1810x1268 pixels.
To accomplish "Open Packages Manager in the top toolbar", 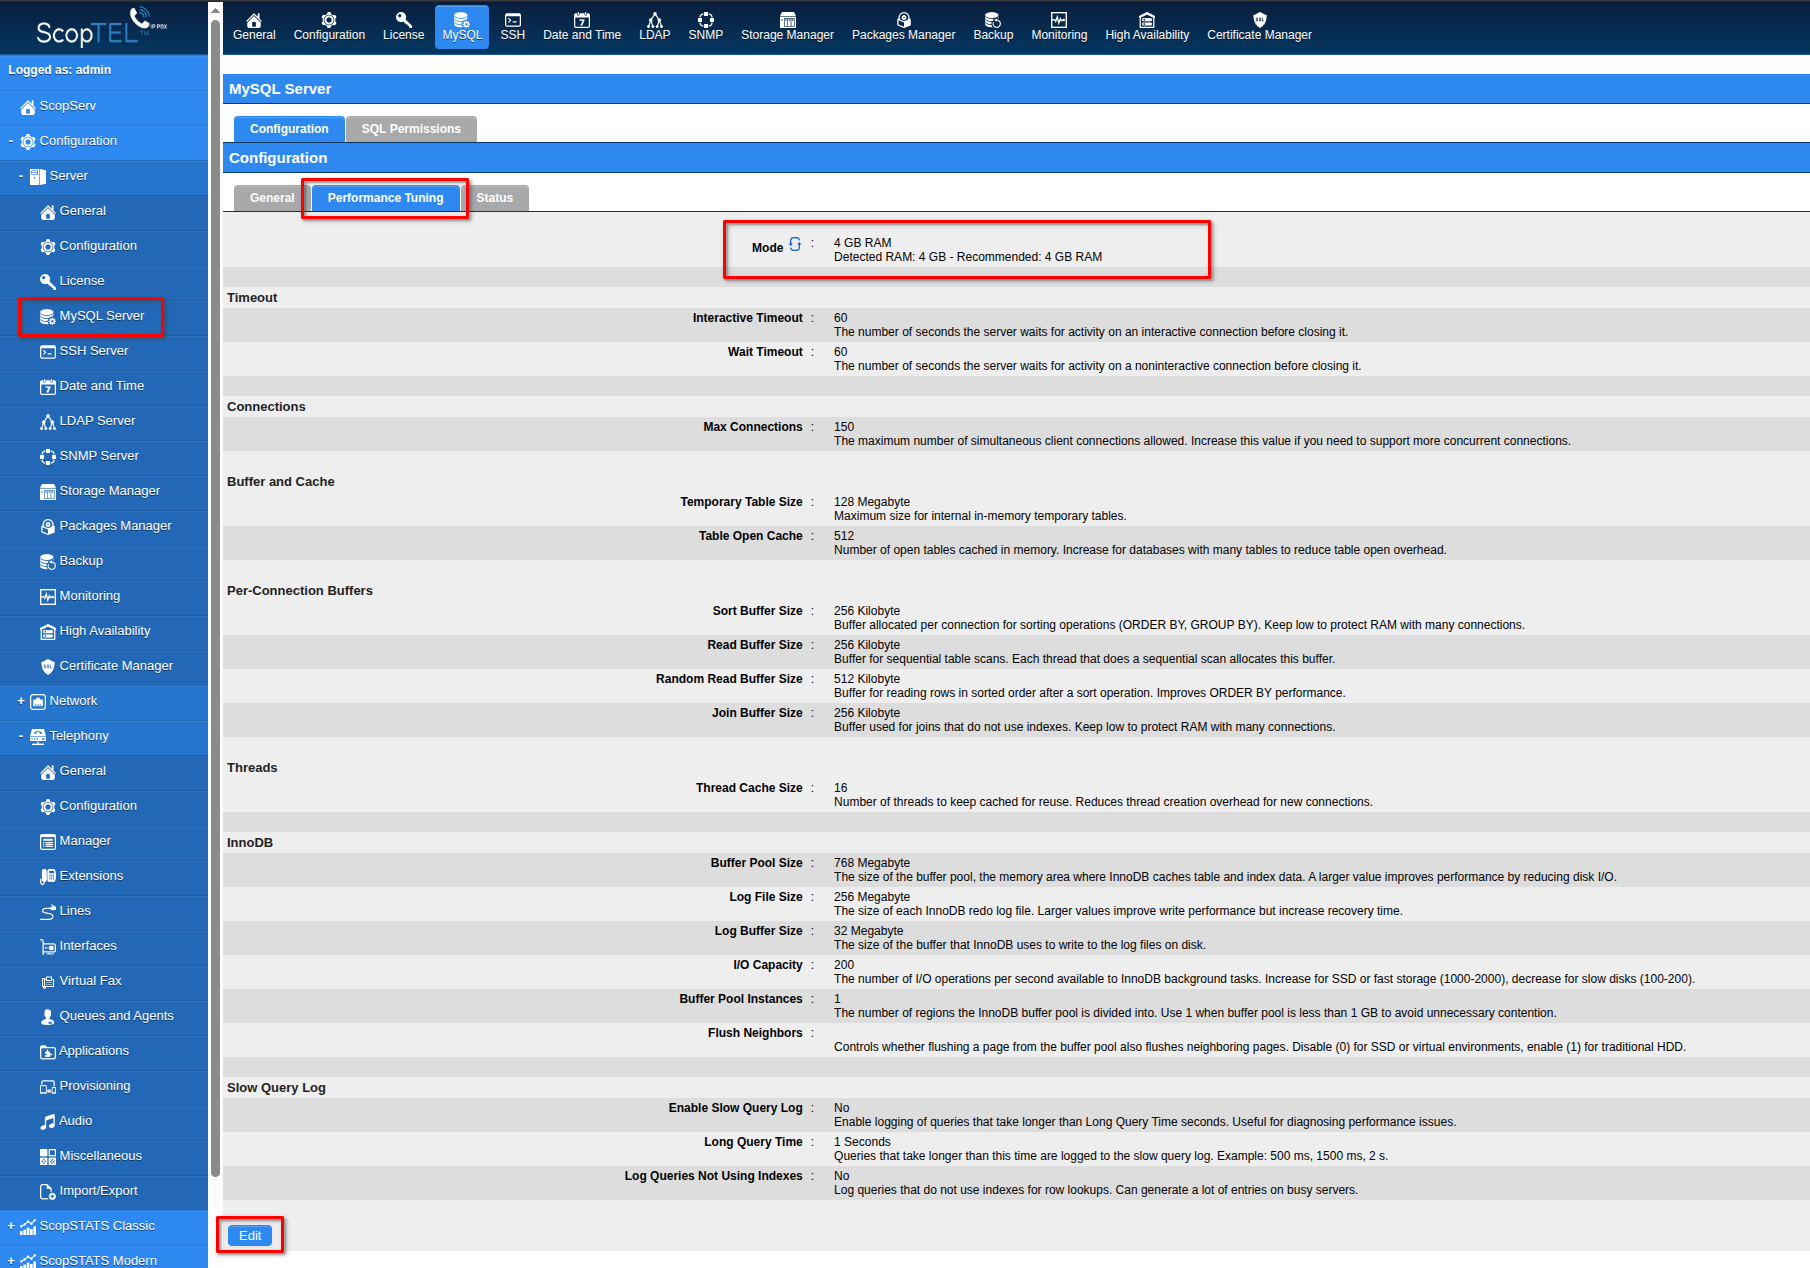I will tap(903, 27).
